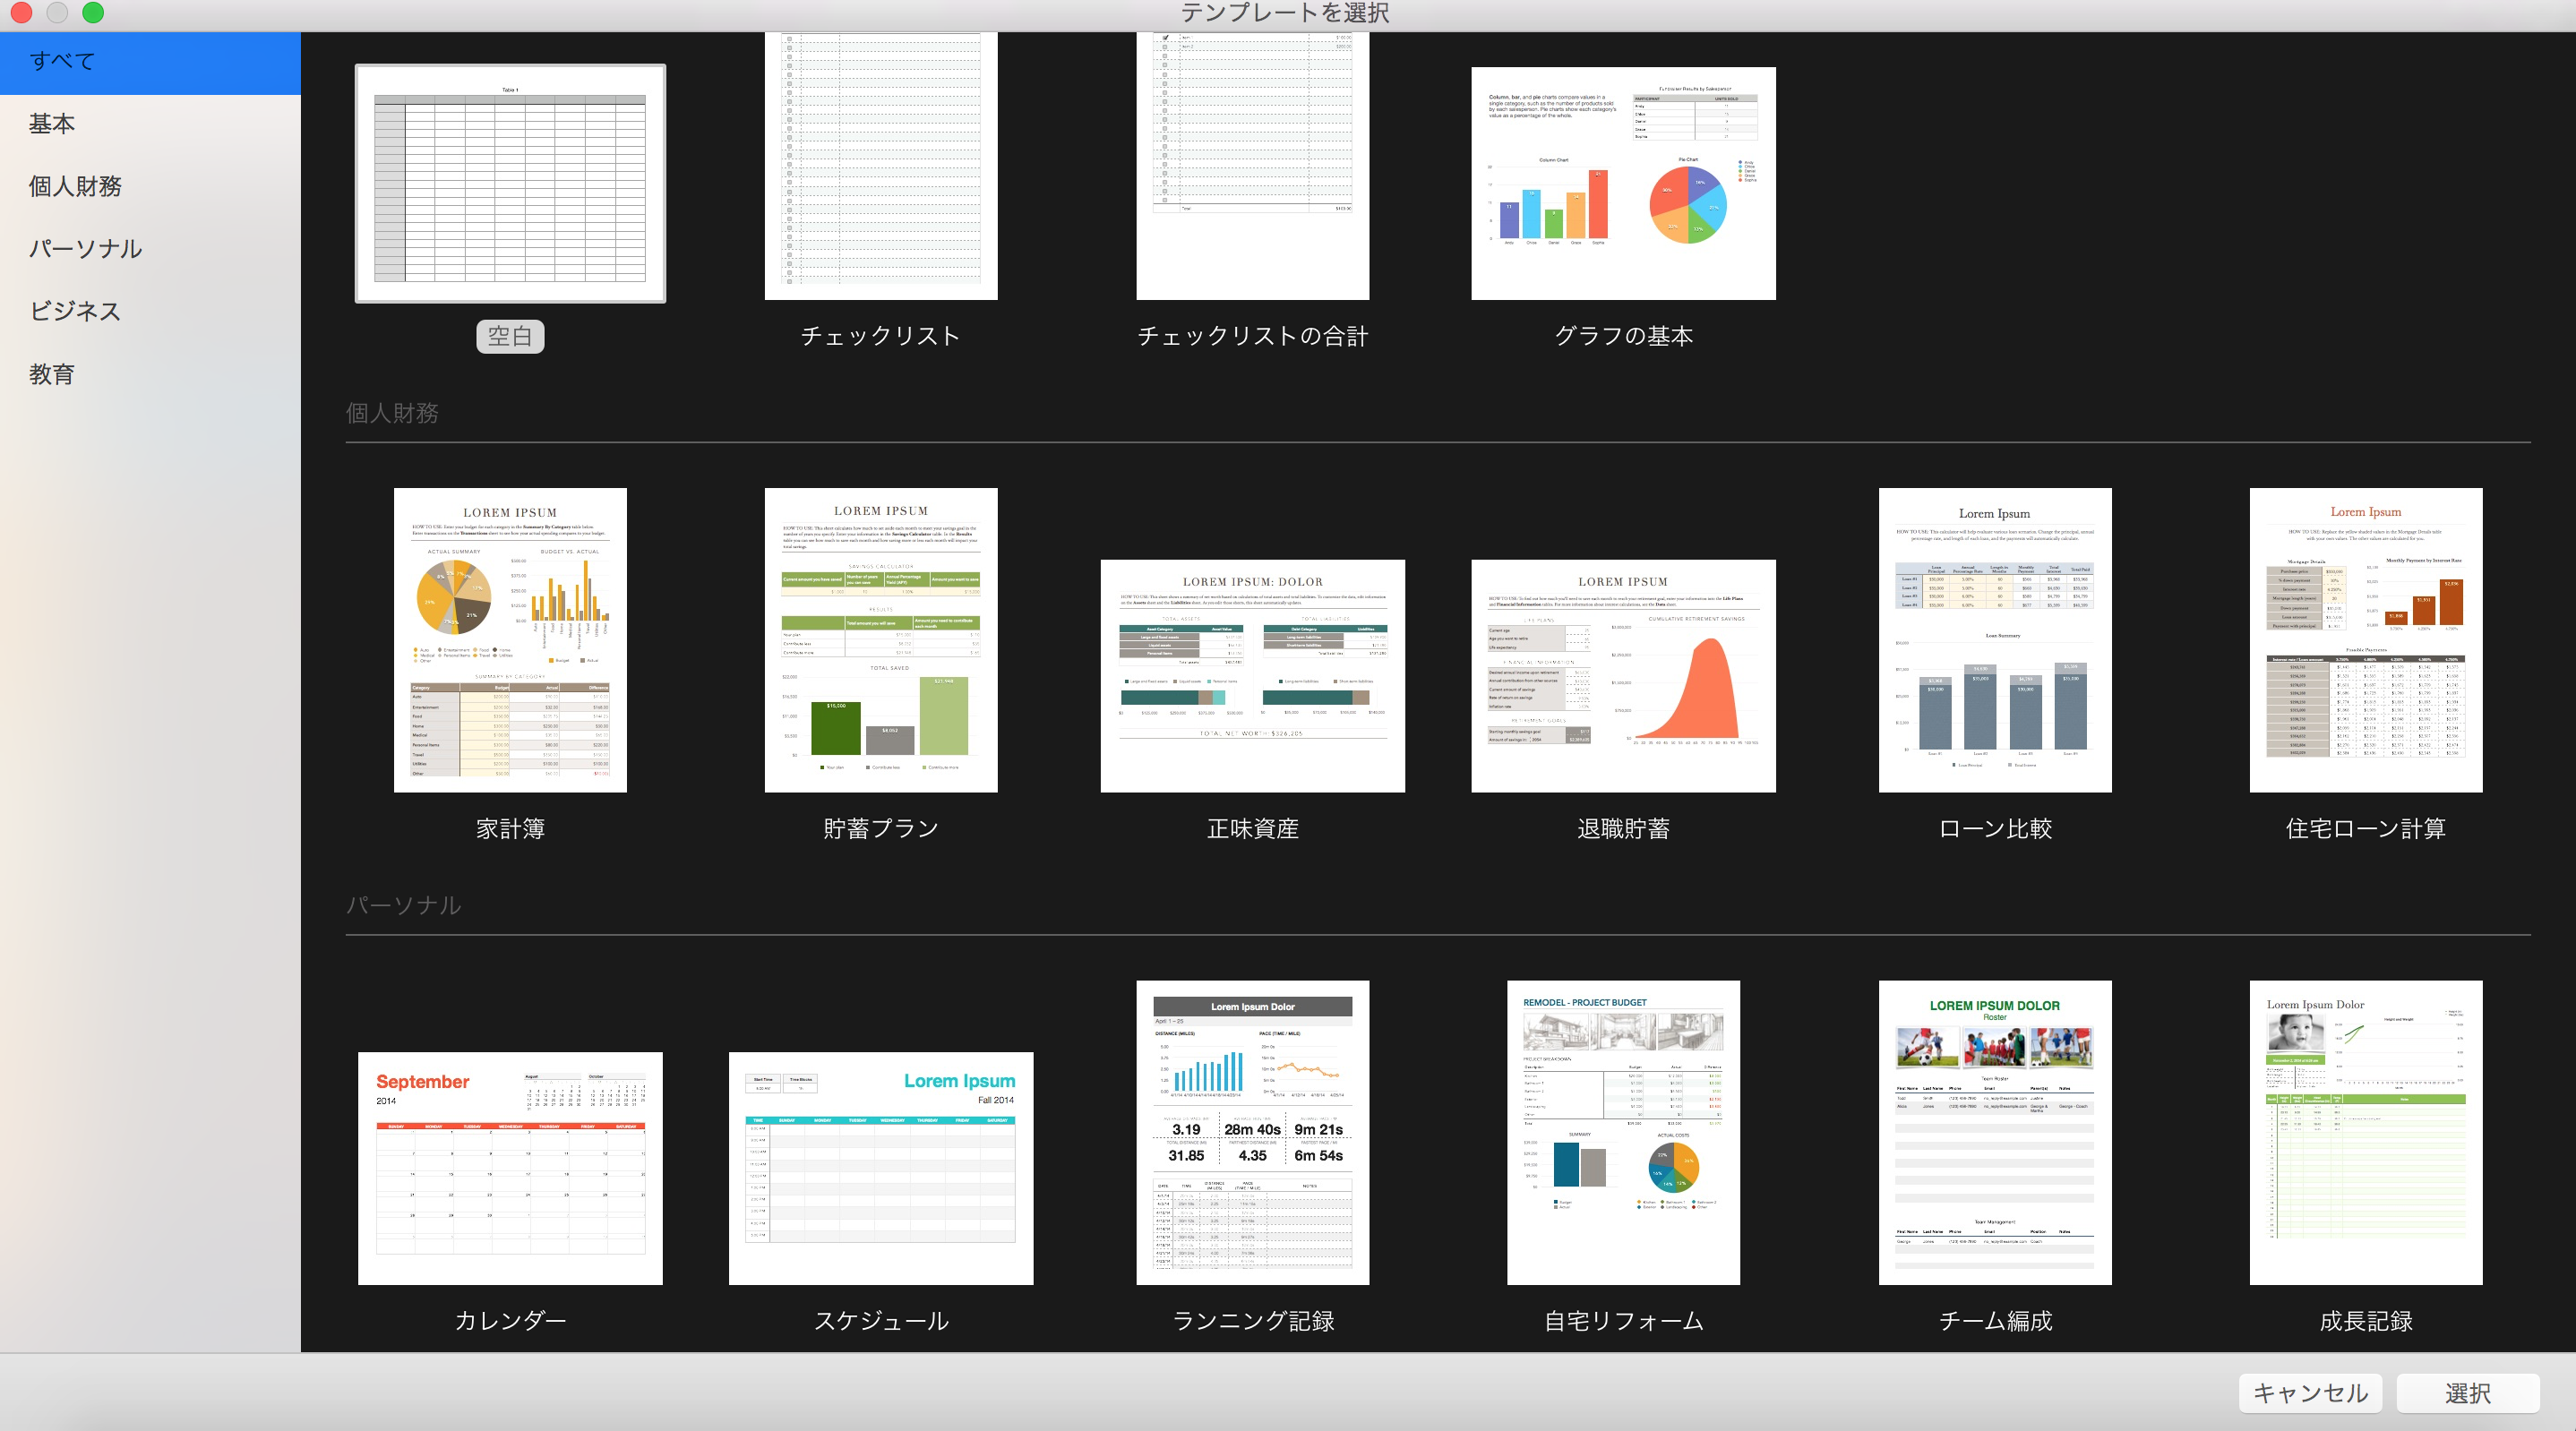The image size is (2576, 1431).
Task: Click the パーソナル sidebar filter
Action: click(88, 247)
